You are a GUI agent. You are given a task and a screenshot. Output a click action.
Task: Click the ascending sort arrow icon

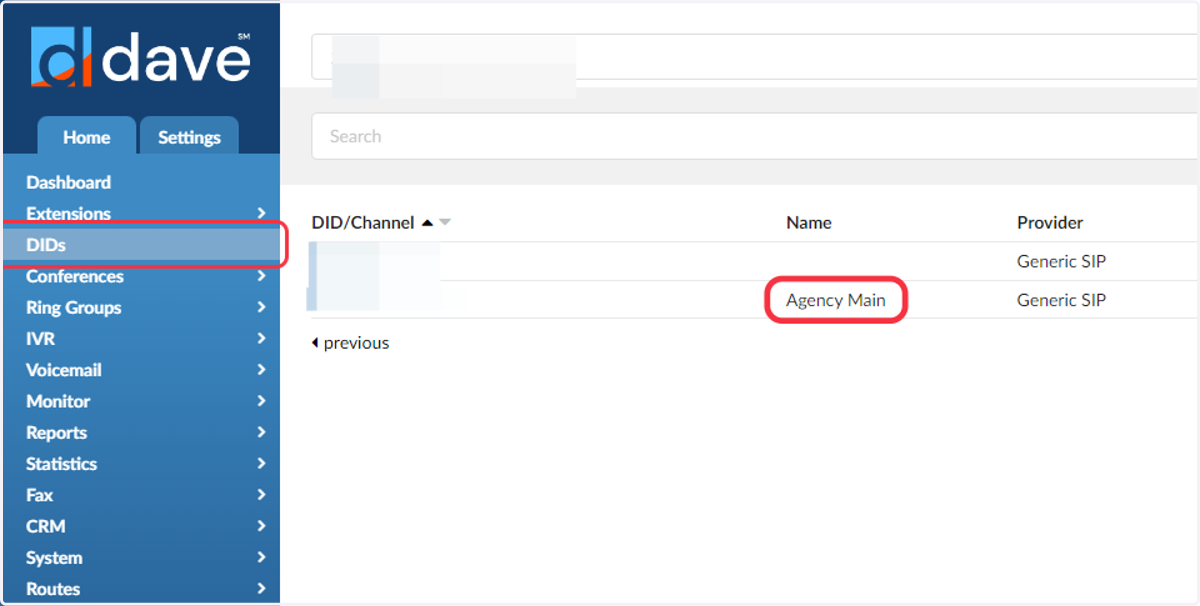point(428,223)
